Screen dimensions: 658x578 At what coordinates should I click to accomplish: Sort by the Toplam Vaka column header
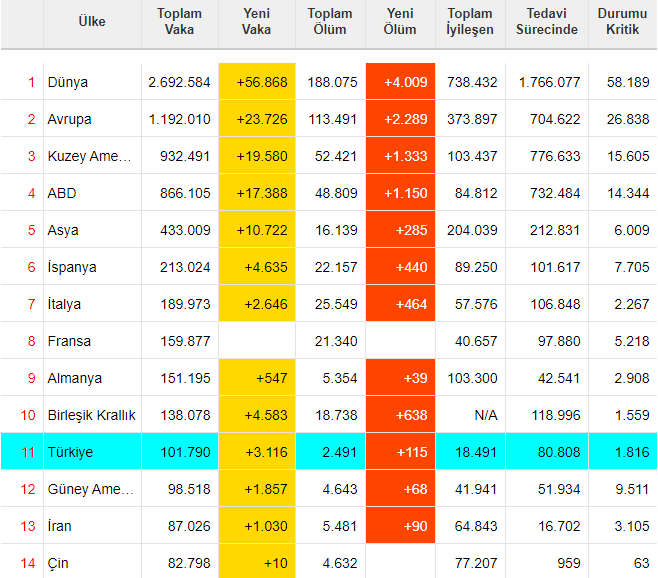pos(180,21)
